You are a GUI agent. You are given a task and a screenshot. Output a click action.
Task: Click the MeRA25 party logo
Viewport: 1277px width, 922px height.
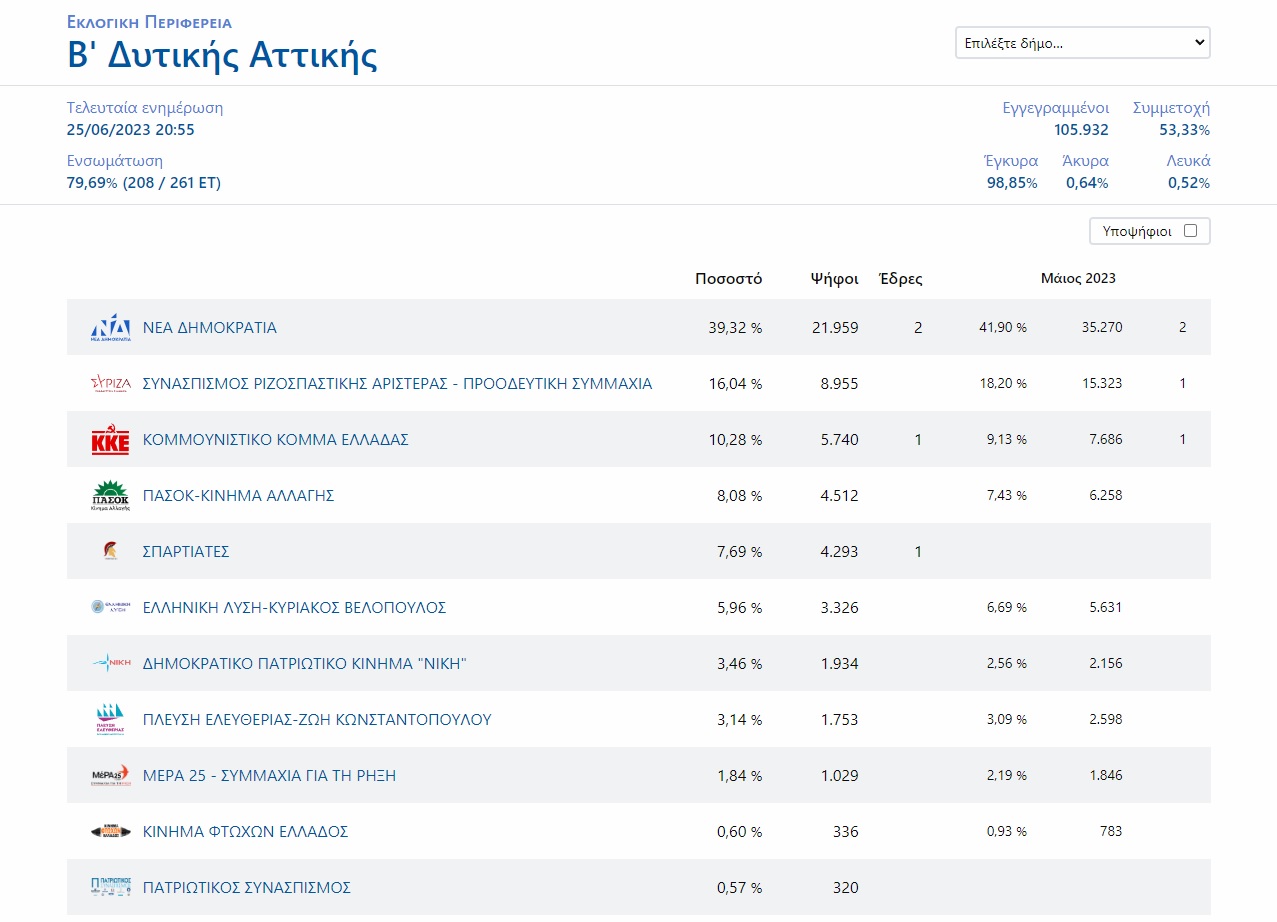pyautogui.click(x=110, y=775)
